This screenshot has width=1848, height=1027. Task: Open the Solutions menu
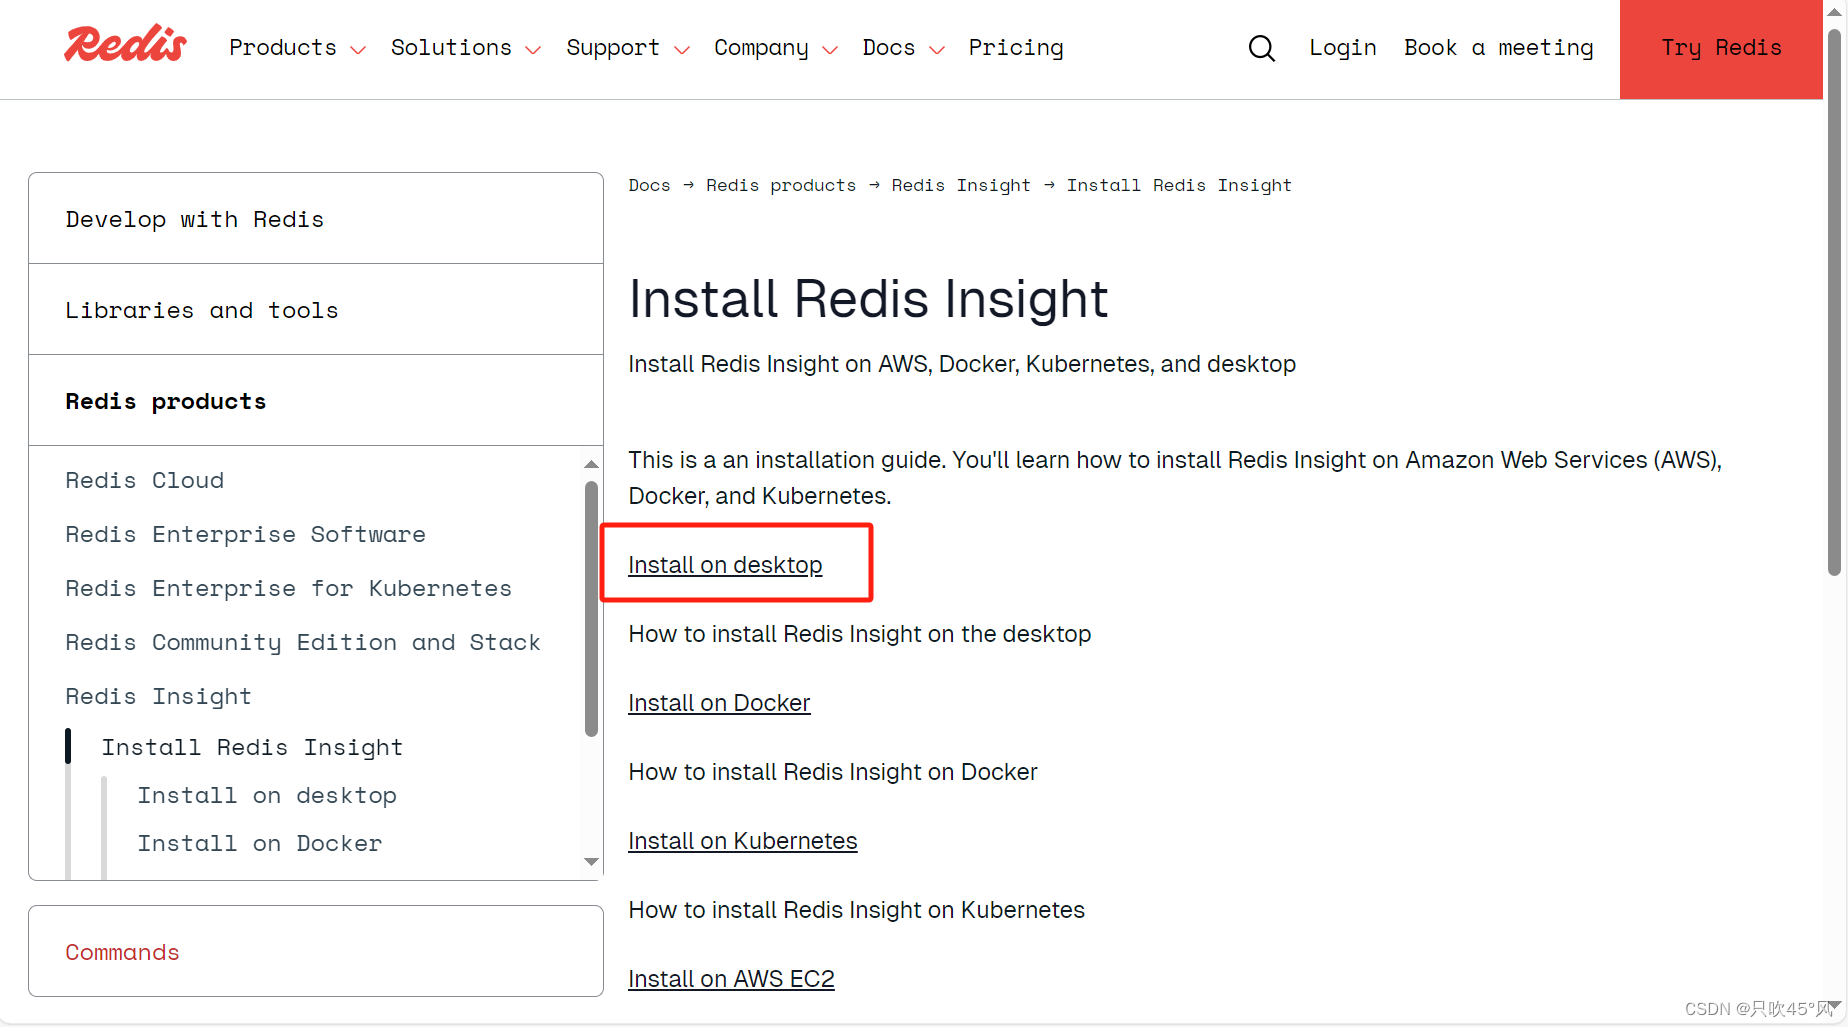coord(451,48)
